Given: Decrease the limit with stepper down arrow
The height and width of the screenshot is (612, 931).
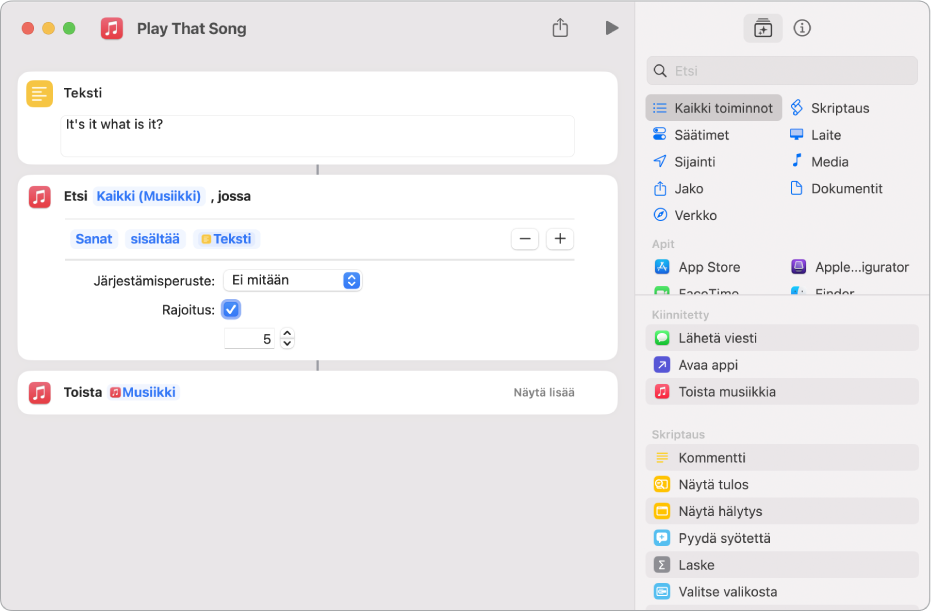Looking at the screenshot, I should (x=287, y=344).
